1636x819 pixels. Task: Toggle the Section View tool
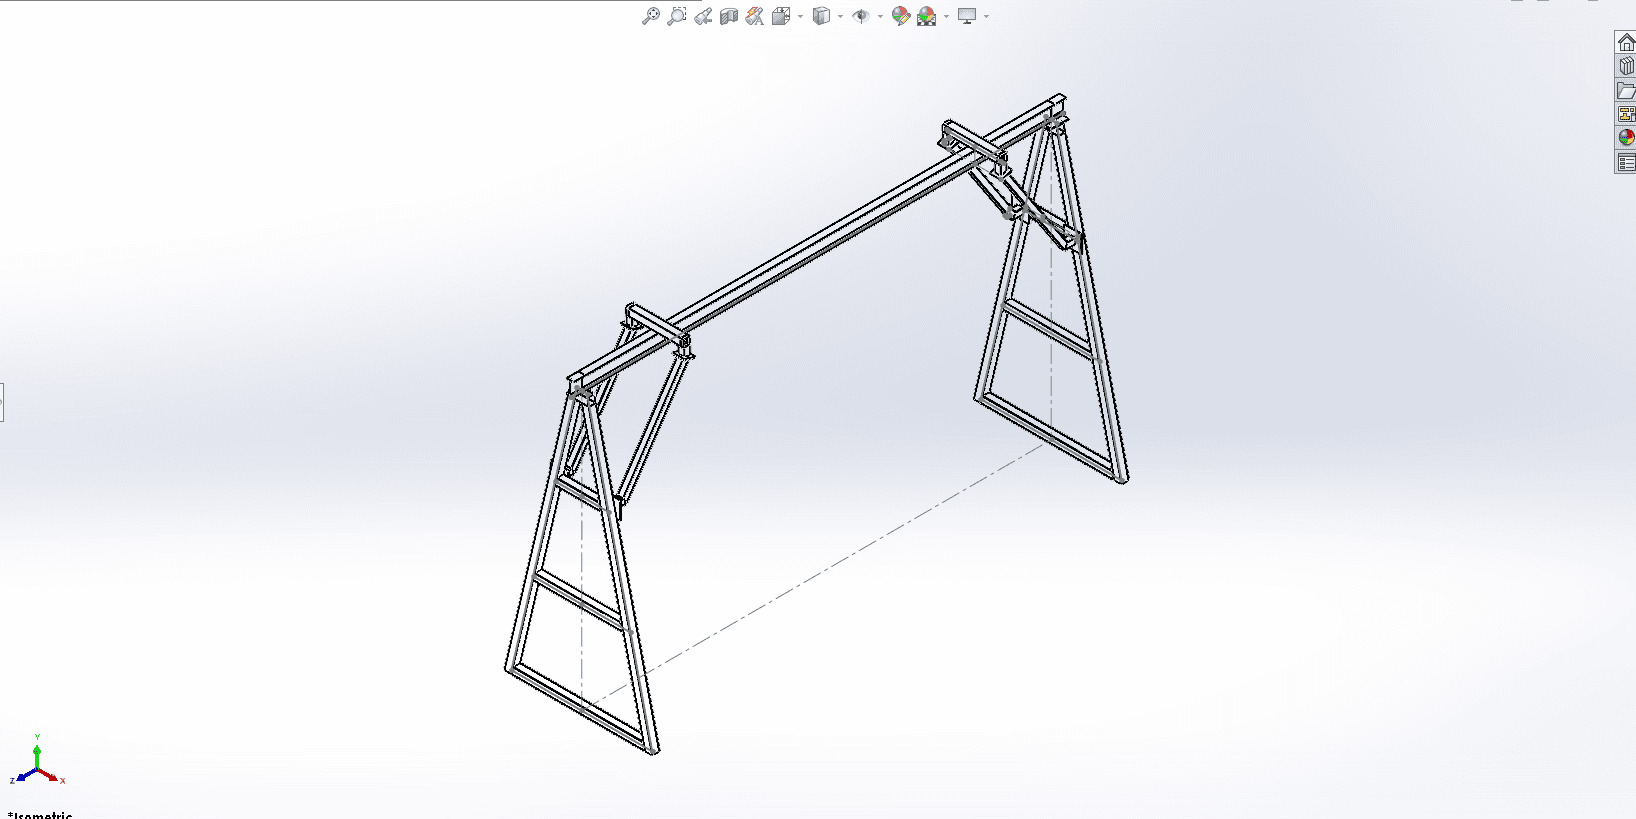[x=729, y=16]
